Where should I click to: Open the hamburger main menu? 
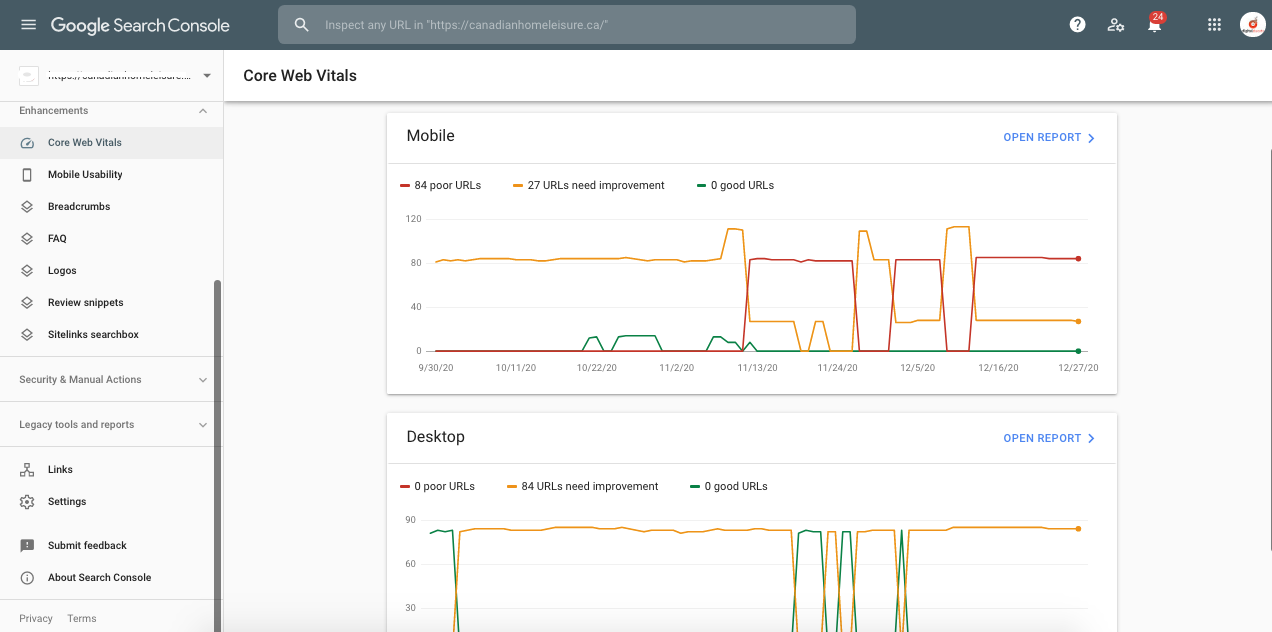pos(28,25)
